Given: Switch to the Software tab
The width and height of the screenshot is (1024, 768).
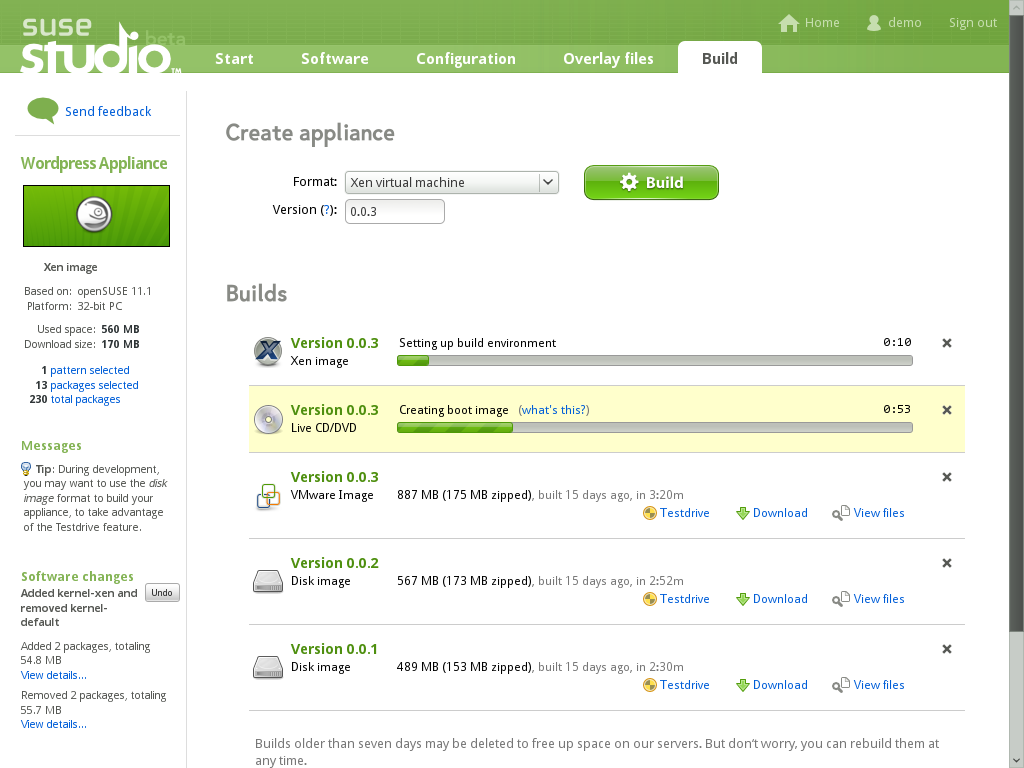Looking at the screenshot, I should click(334, 58).
